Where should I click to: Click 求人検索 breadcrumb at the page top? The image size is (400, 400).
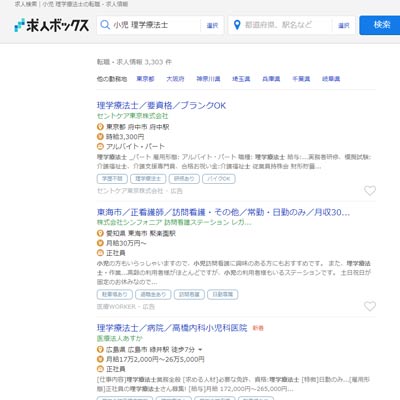(26, 4)
